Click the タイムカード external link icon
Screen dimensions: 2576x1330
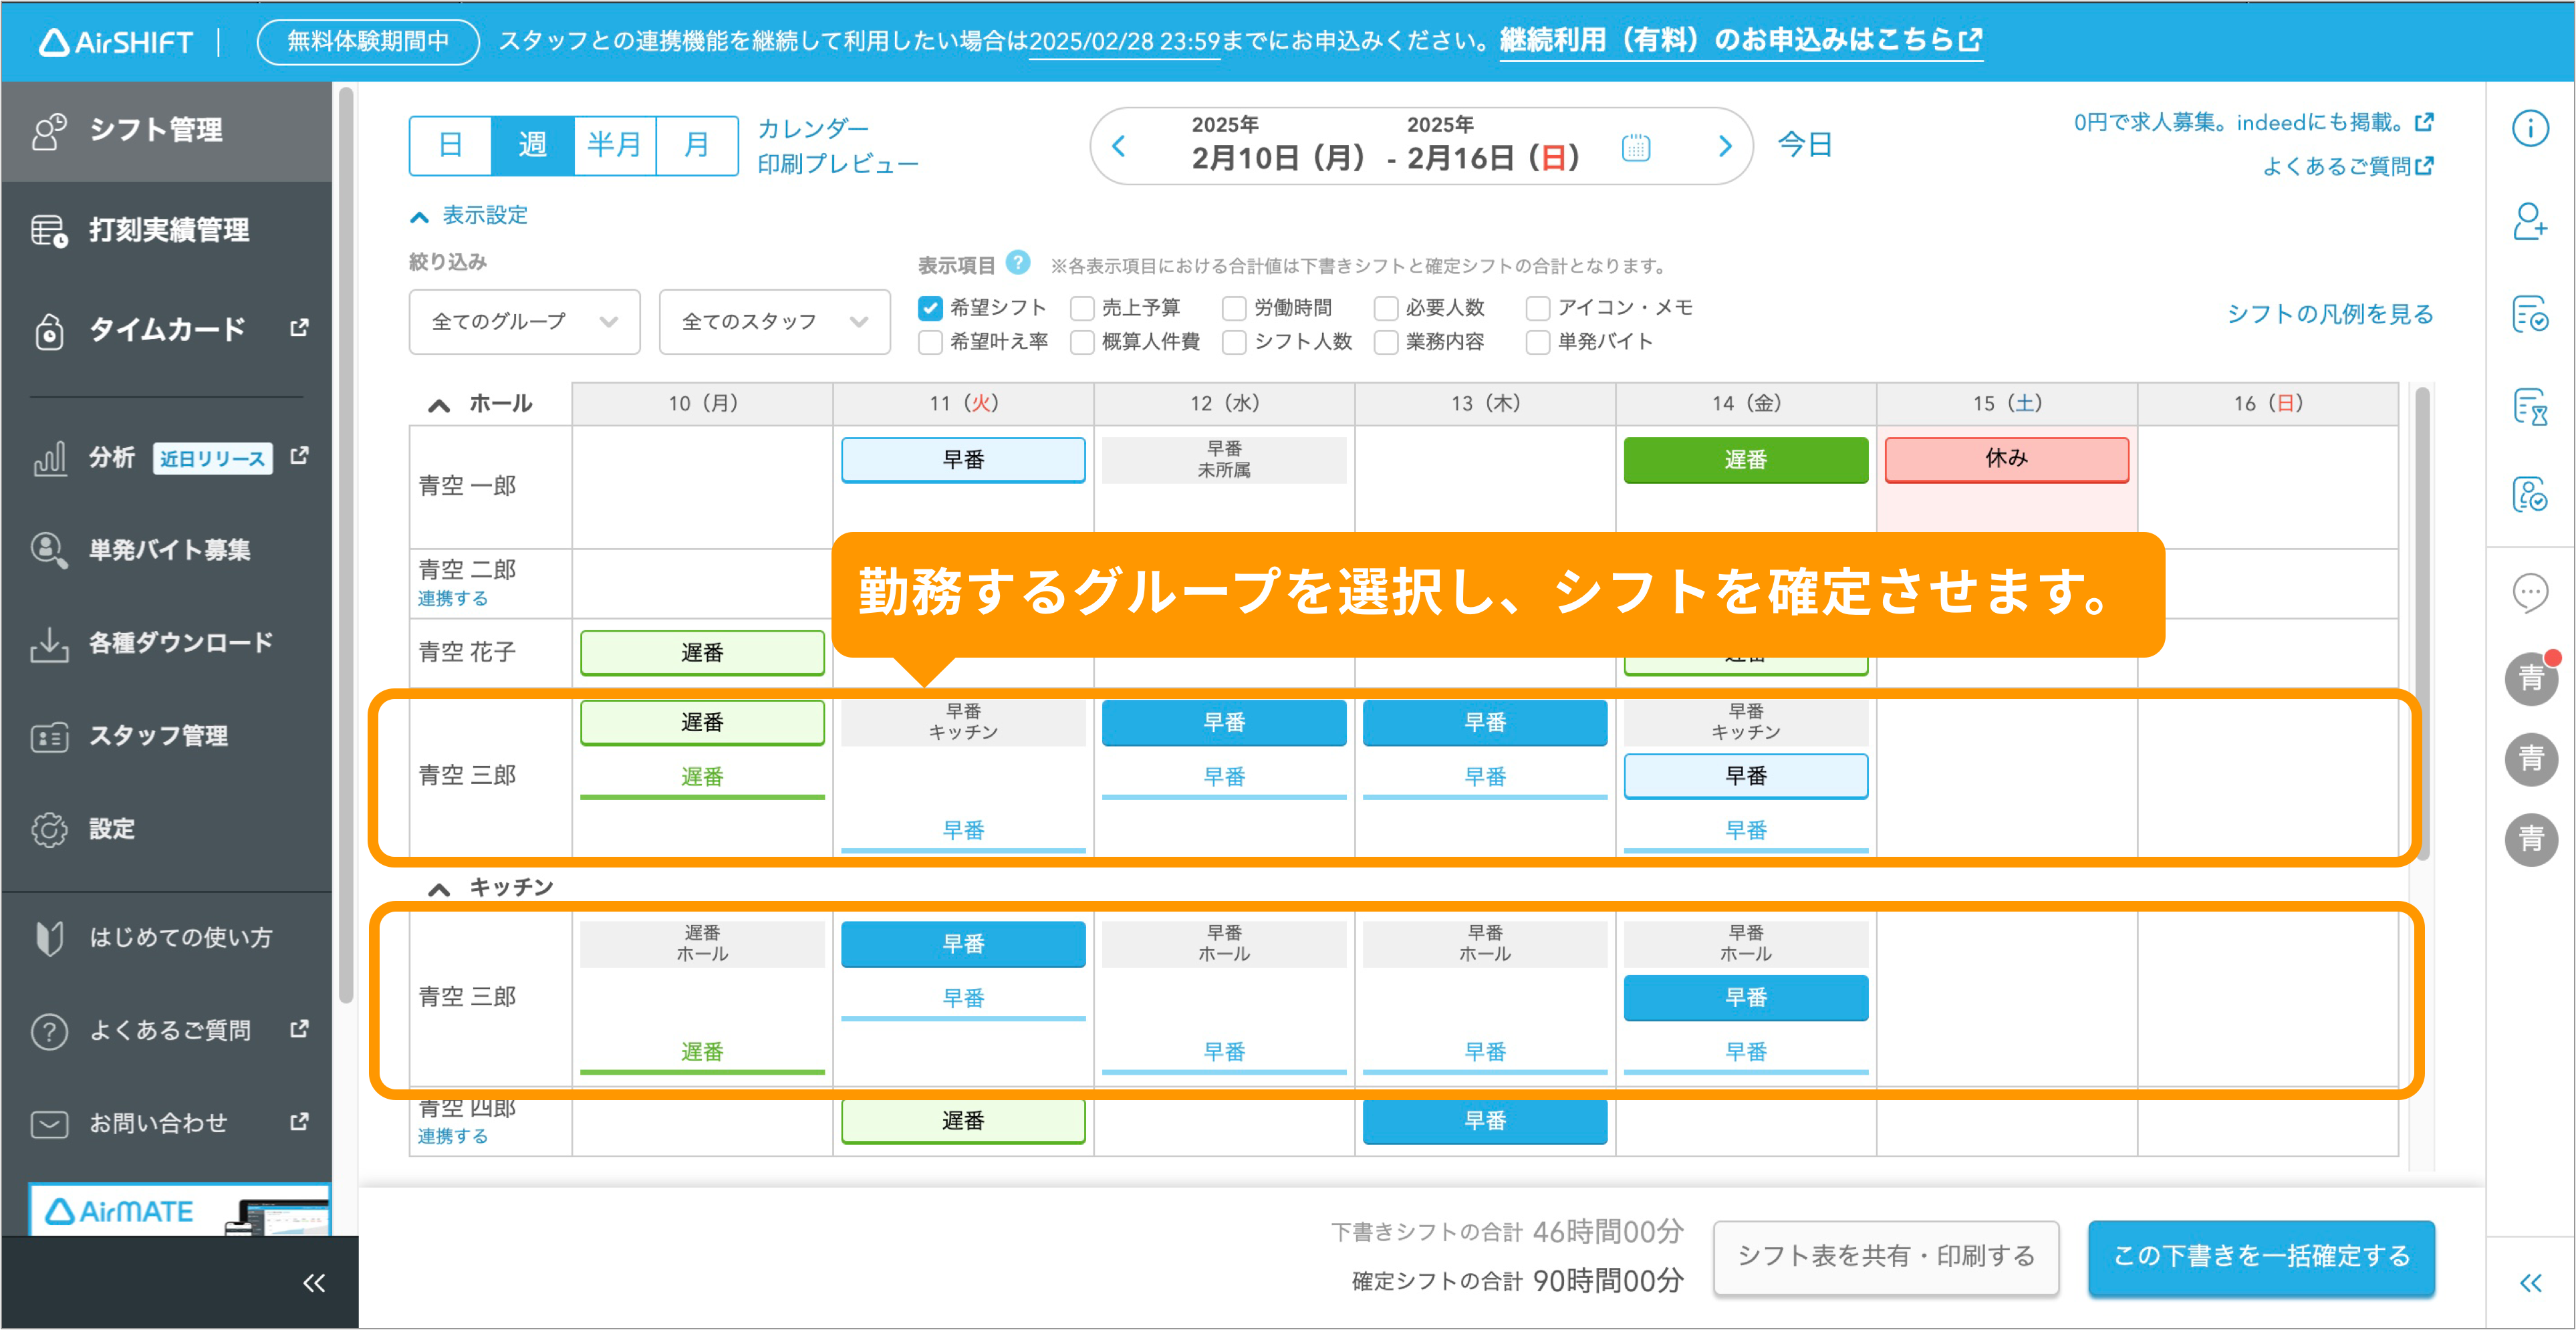[299, 328]
